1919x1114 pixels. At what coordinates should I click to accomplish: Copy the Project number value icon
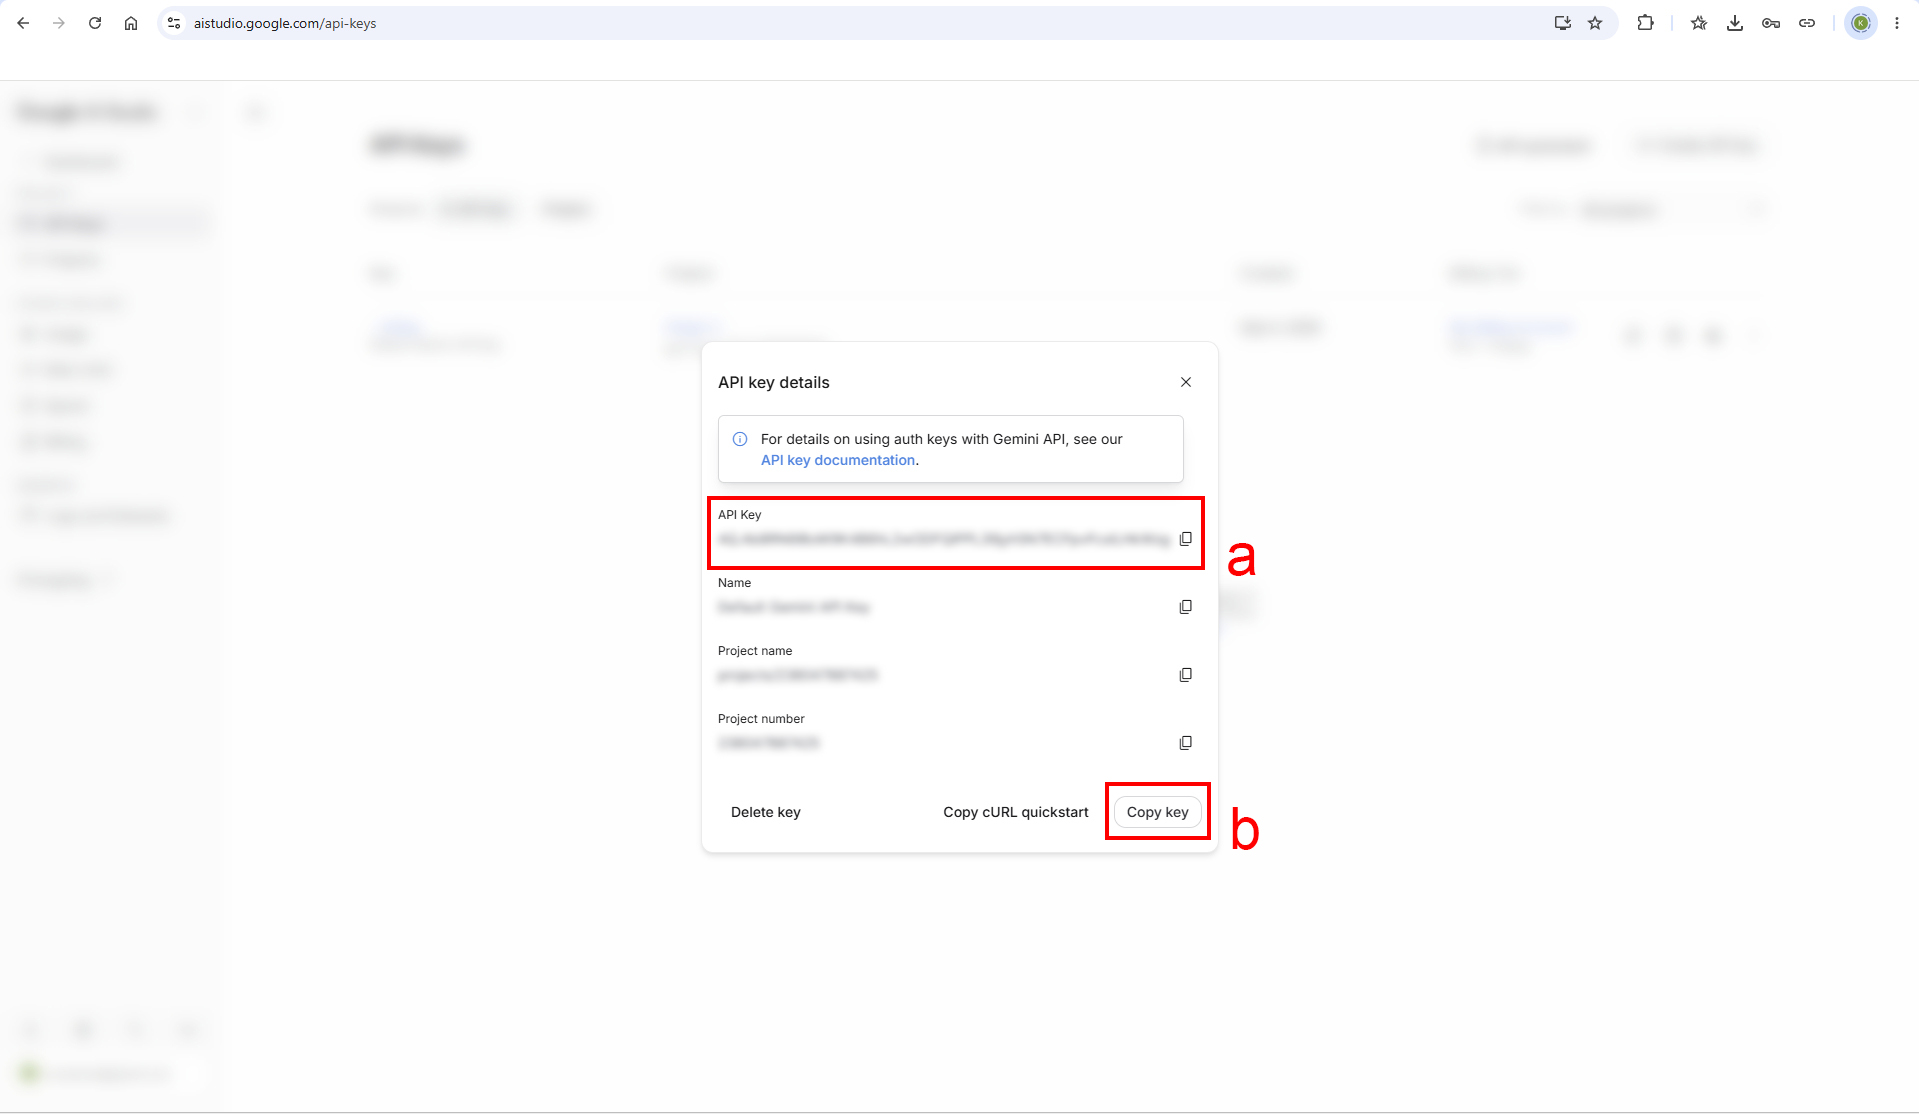coord(1185,743)
